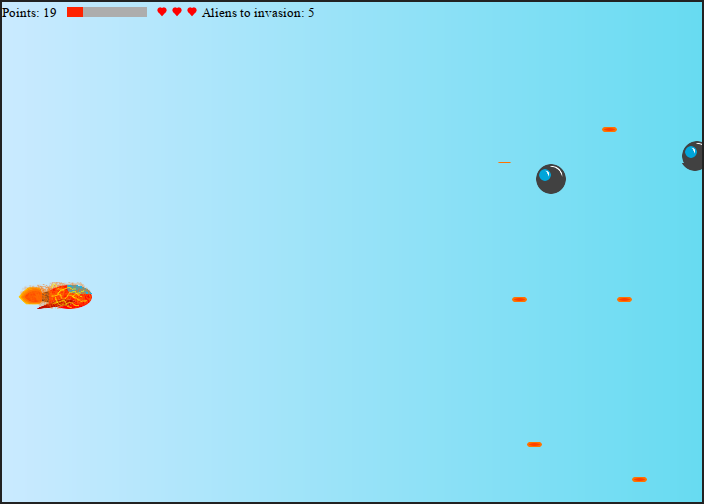
Task: Click the topmost orange laser bolt
Action: point(609,129)
